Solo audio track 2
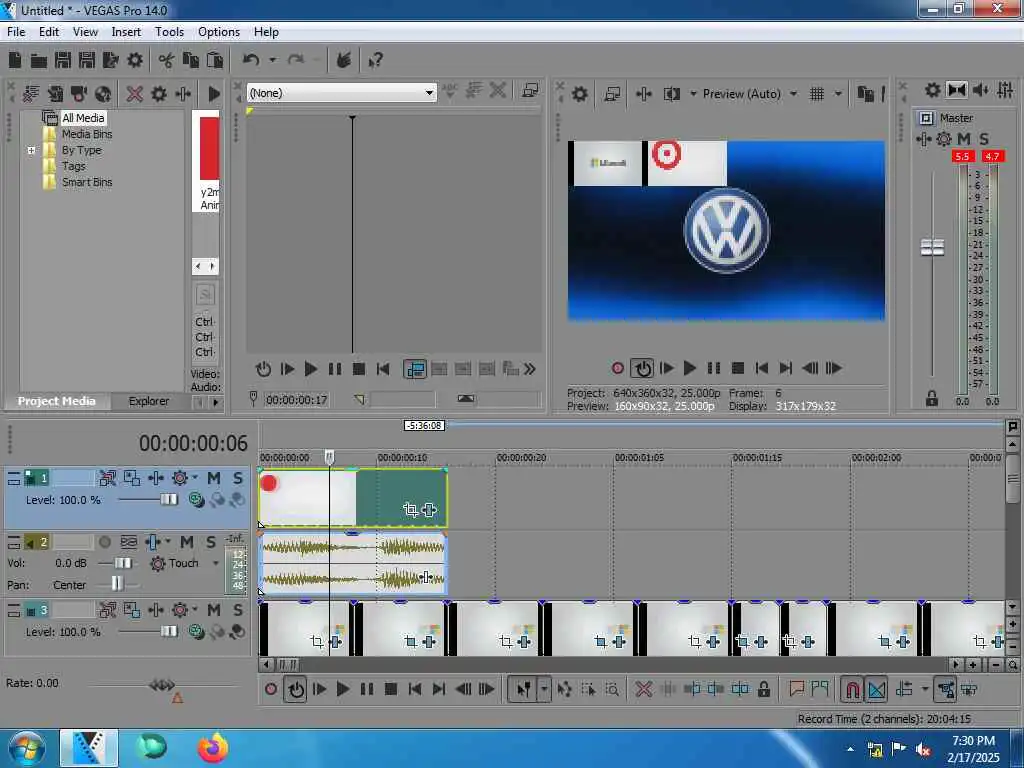The image size is (1024, 768). tap(211, 542)
